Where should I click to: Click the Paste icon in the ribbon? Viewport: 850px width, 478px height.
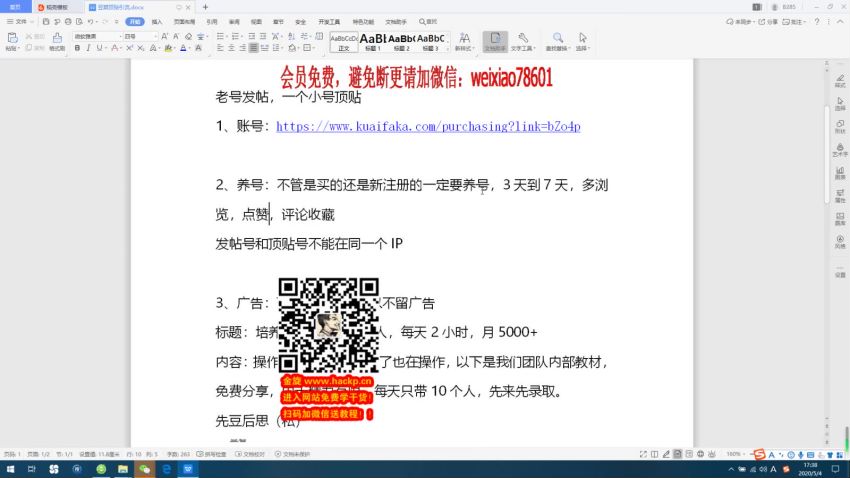click(10, 41)
